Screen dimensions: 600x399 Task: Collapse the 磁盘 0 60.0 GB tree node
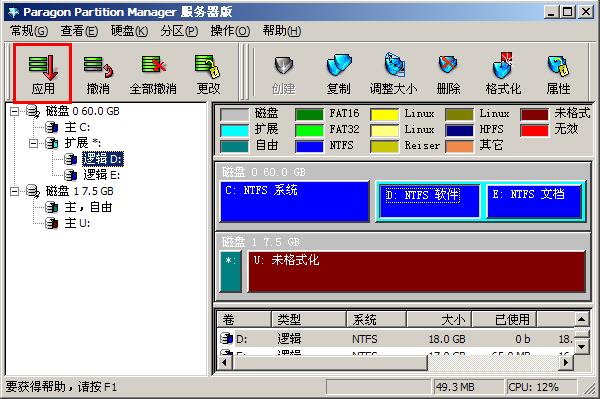click(15, 112)
